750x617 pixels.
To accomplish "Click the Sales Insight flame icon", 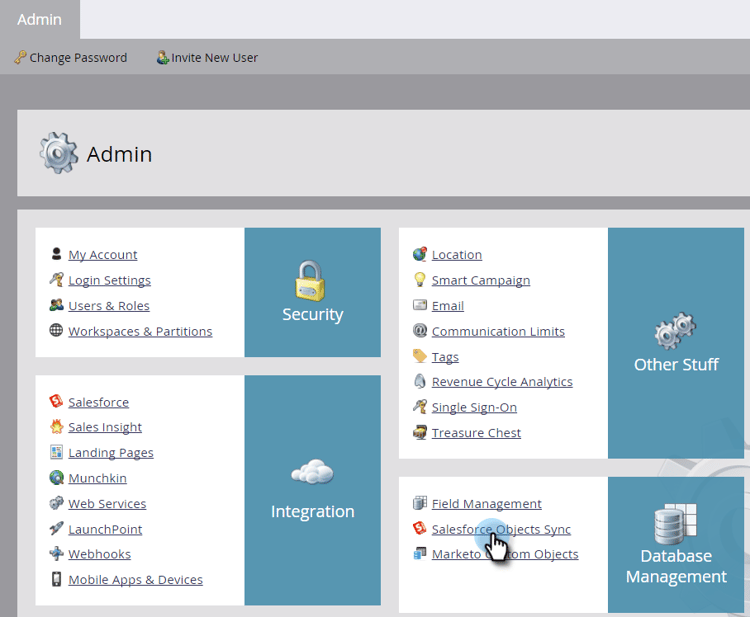I will [x=56, y=426].
